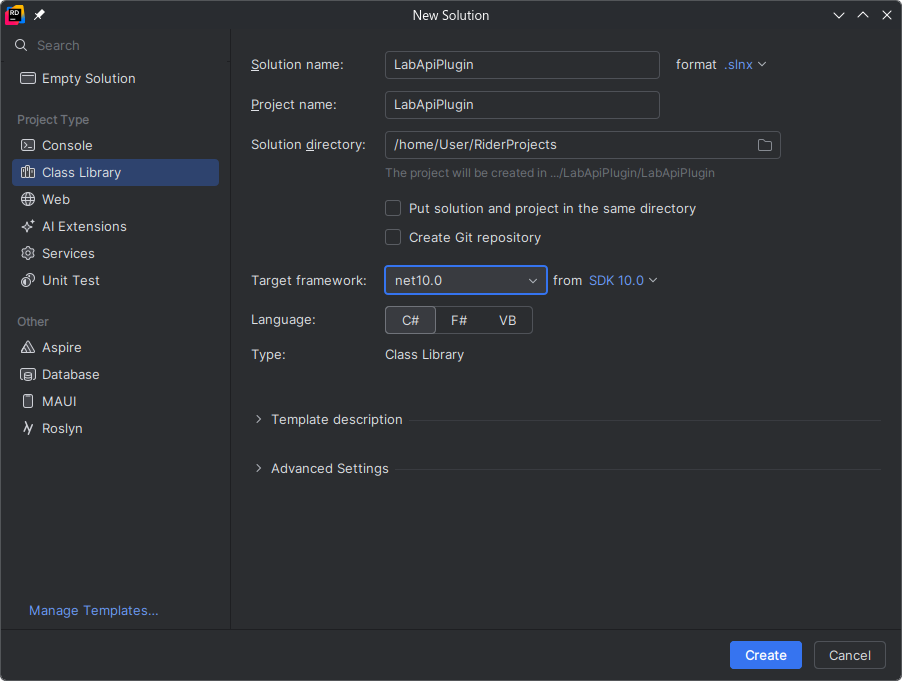This screenshot has height=681, width=902.
Task: Click the Aspire triangle icon
Action: click(x=28, y=347)
